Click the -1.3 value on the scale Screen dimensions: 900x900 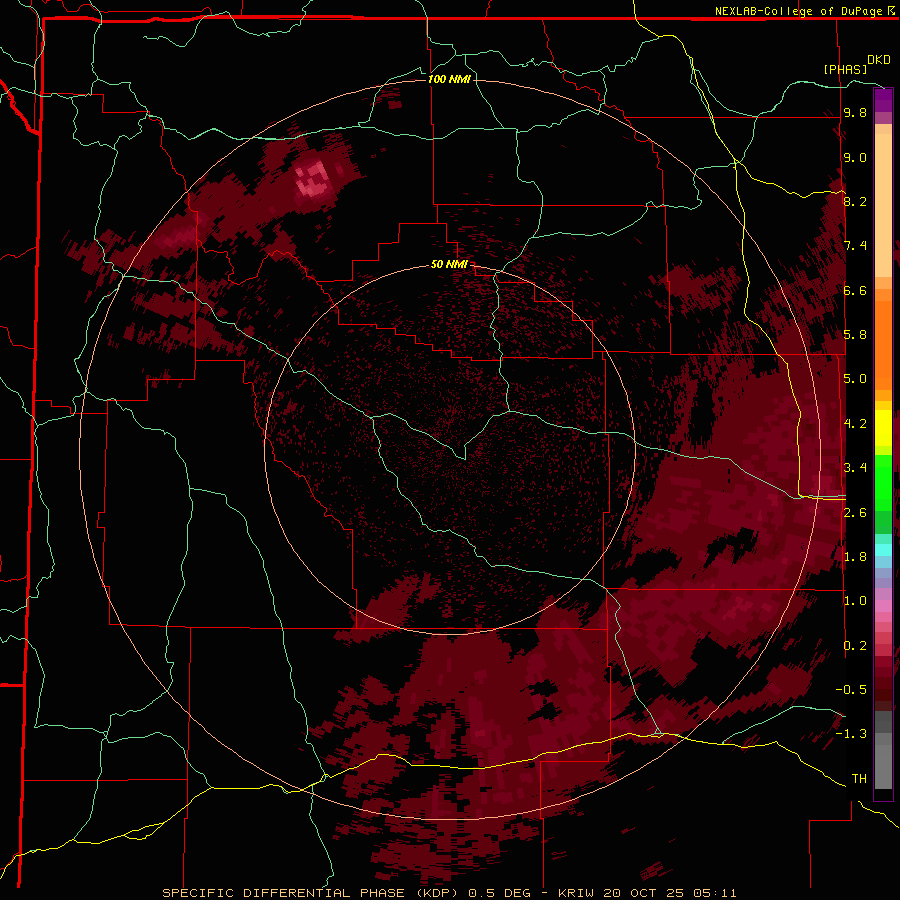(851, 734)
